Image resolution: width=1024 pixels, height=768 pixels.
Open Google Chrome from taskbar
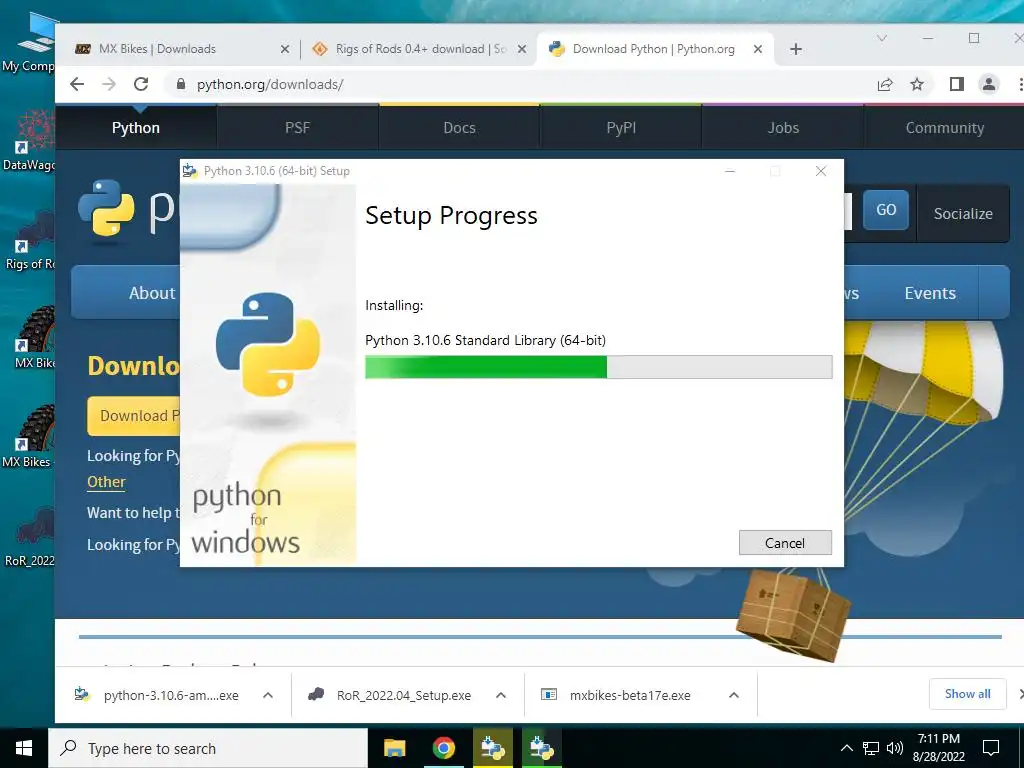[x=443, y=748]
